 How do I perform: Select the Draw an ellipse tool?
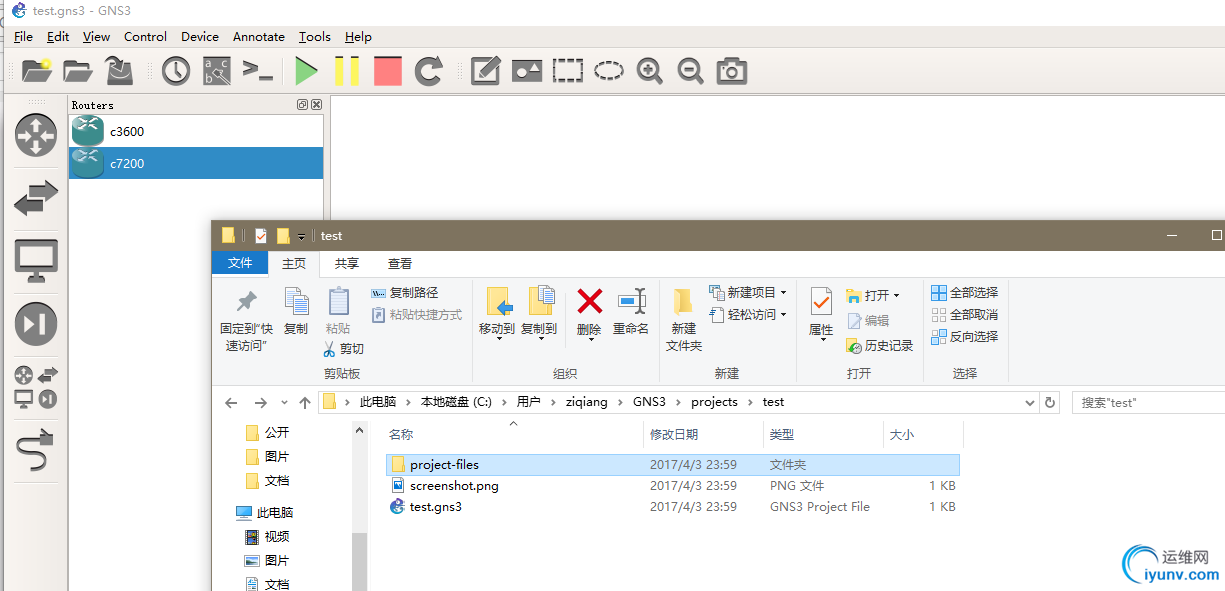point(609,71)
